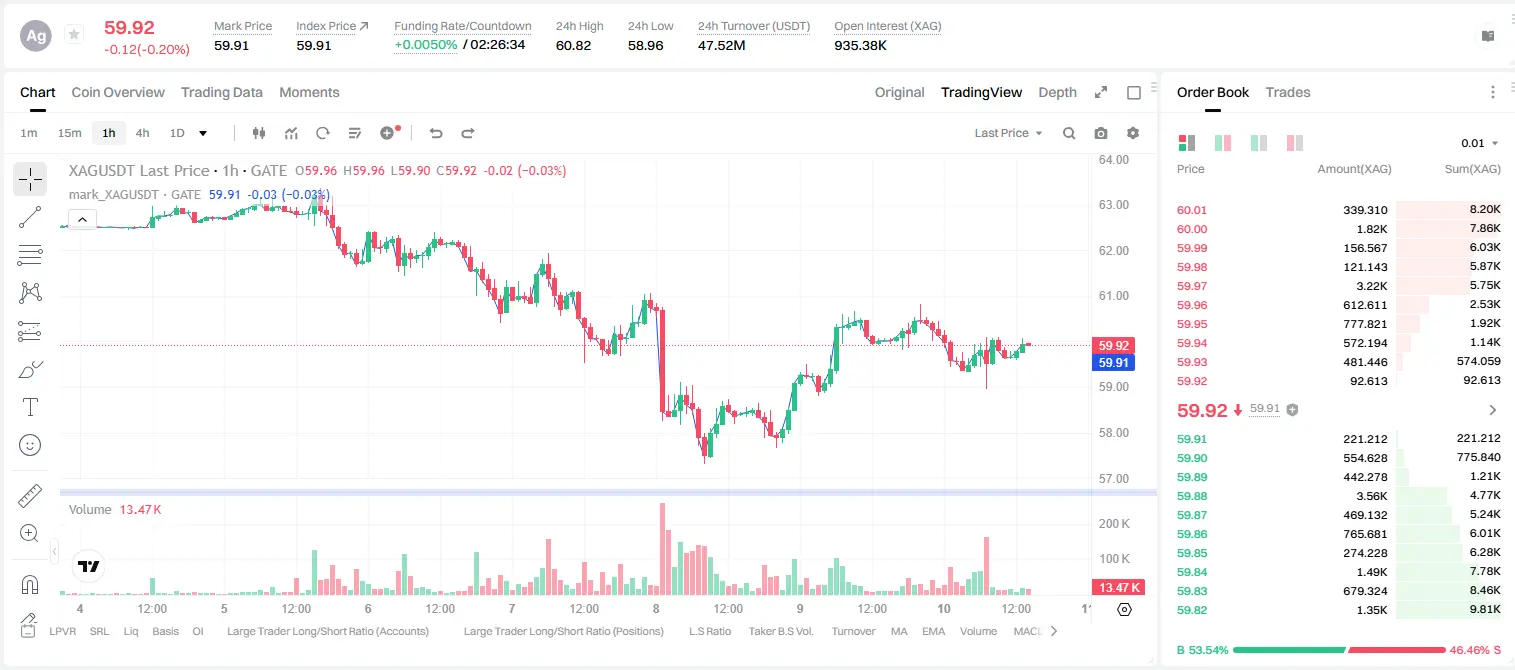The image size is (1515, 670).
Task: Switch chart to Depth view
Action: pyautogui.click(x=1057, y=92)
